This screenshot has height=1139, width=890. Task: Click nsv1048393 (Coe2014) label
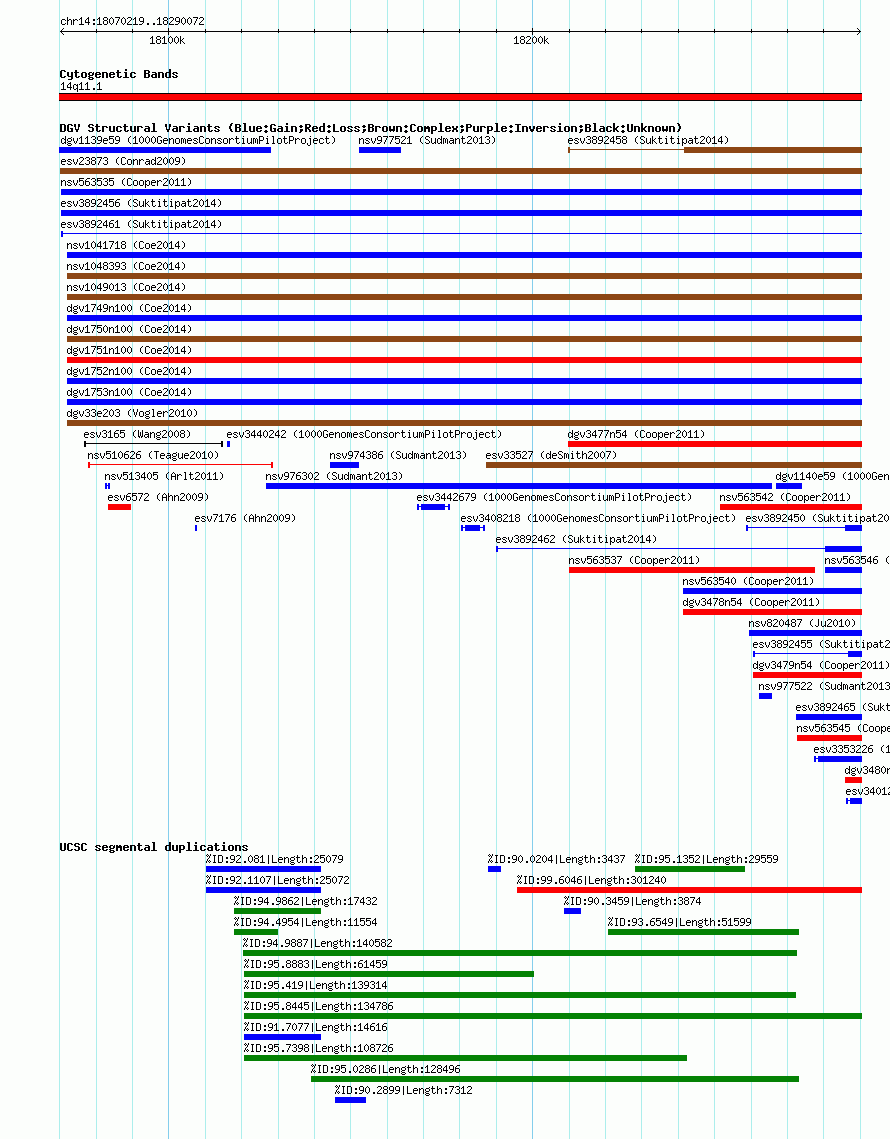pyautogui.click(x=126, y=267)
